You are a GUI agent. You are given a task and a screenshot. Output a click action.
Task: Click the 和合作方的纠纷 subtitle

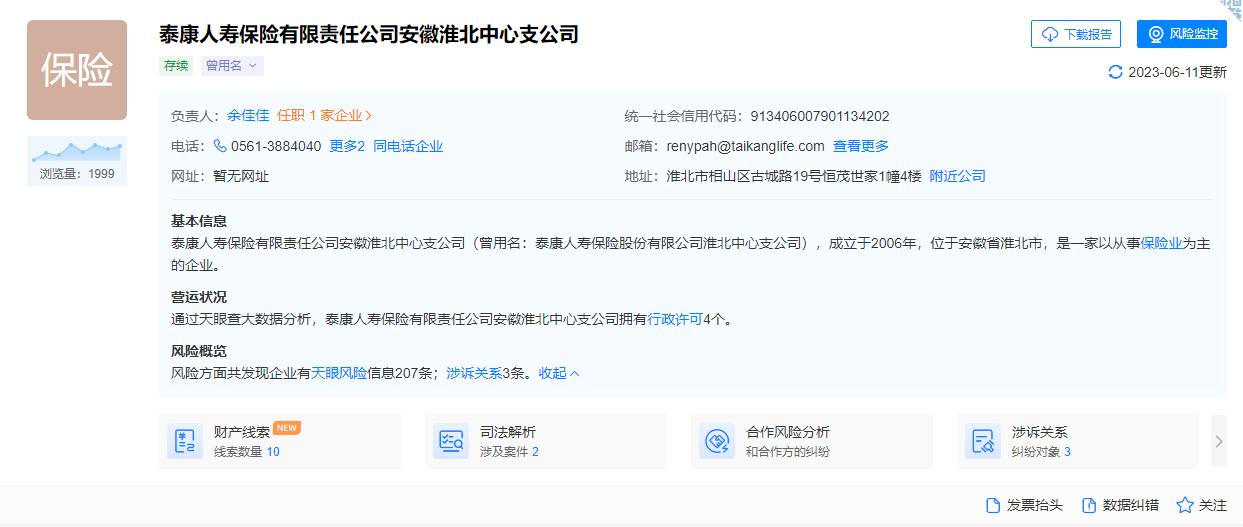(x=788, y=452)
